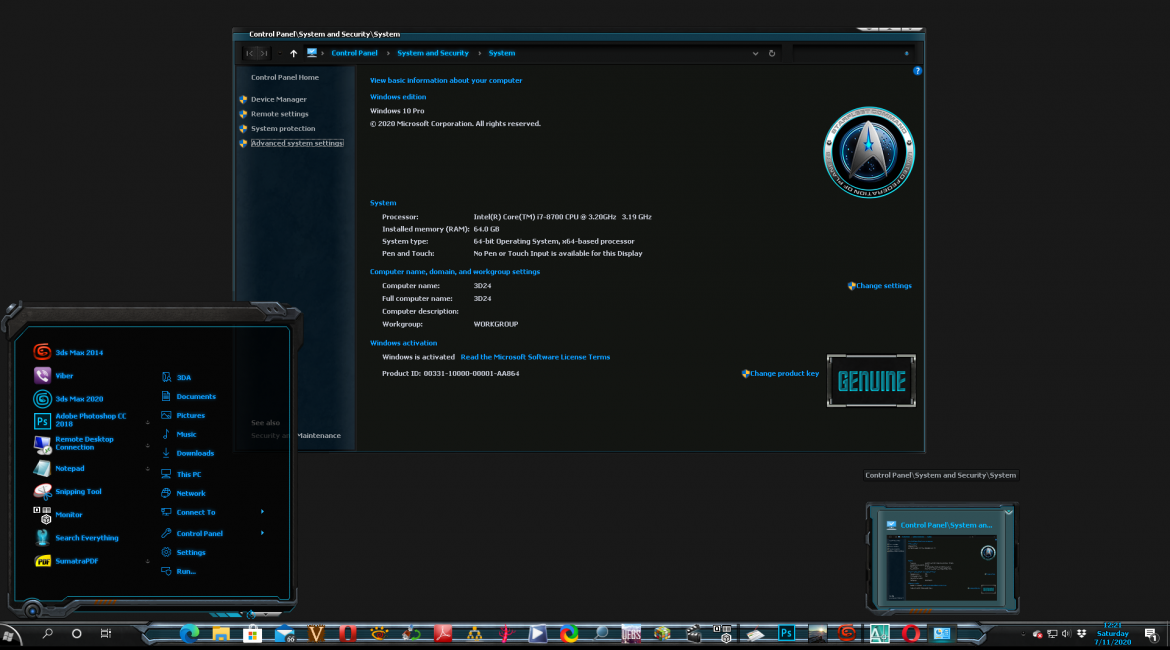Open Notepad from the Start menu
This screenshot has height=650, width=1170.
(60, 468)
